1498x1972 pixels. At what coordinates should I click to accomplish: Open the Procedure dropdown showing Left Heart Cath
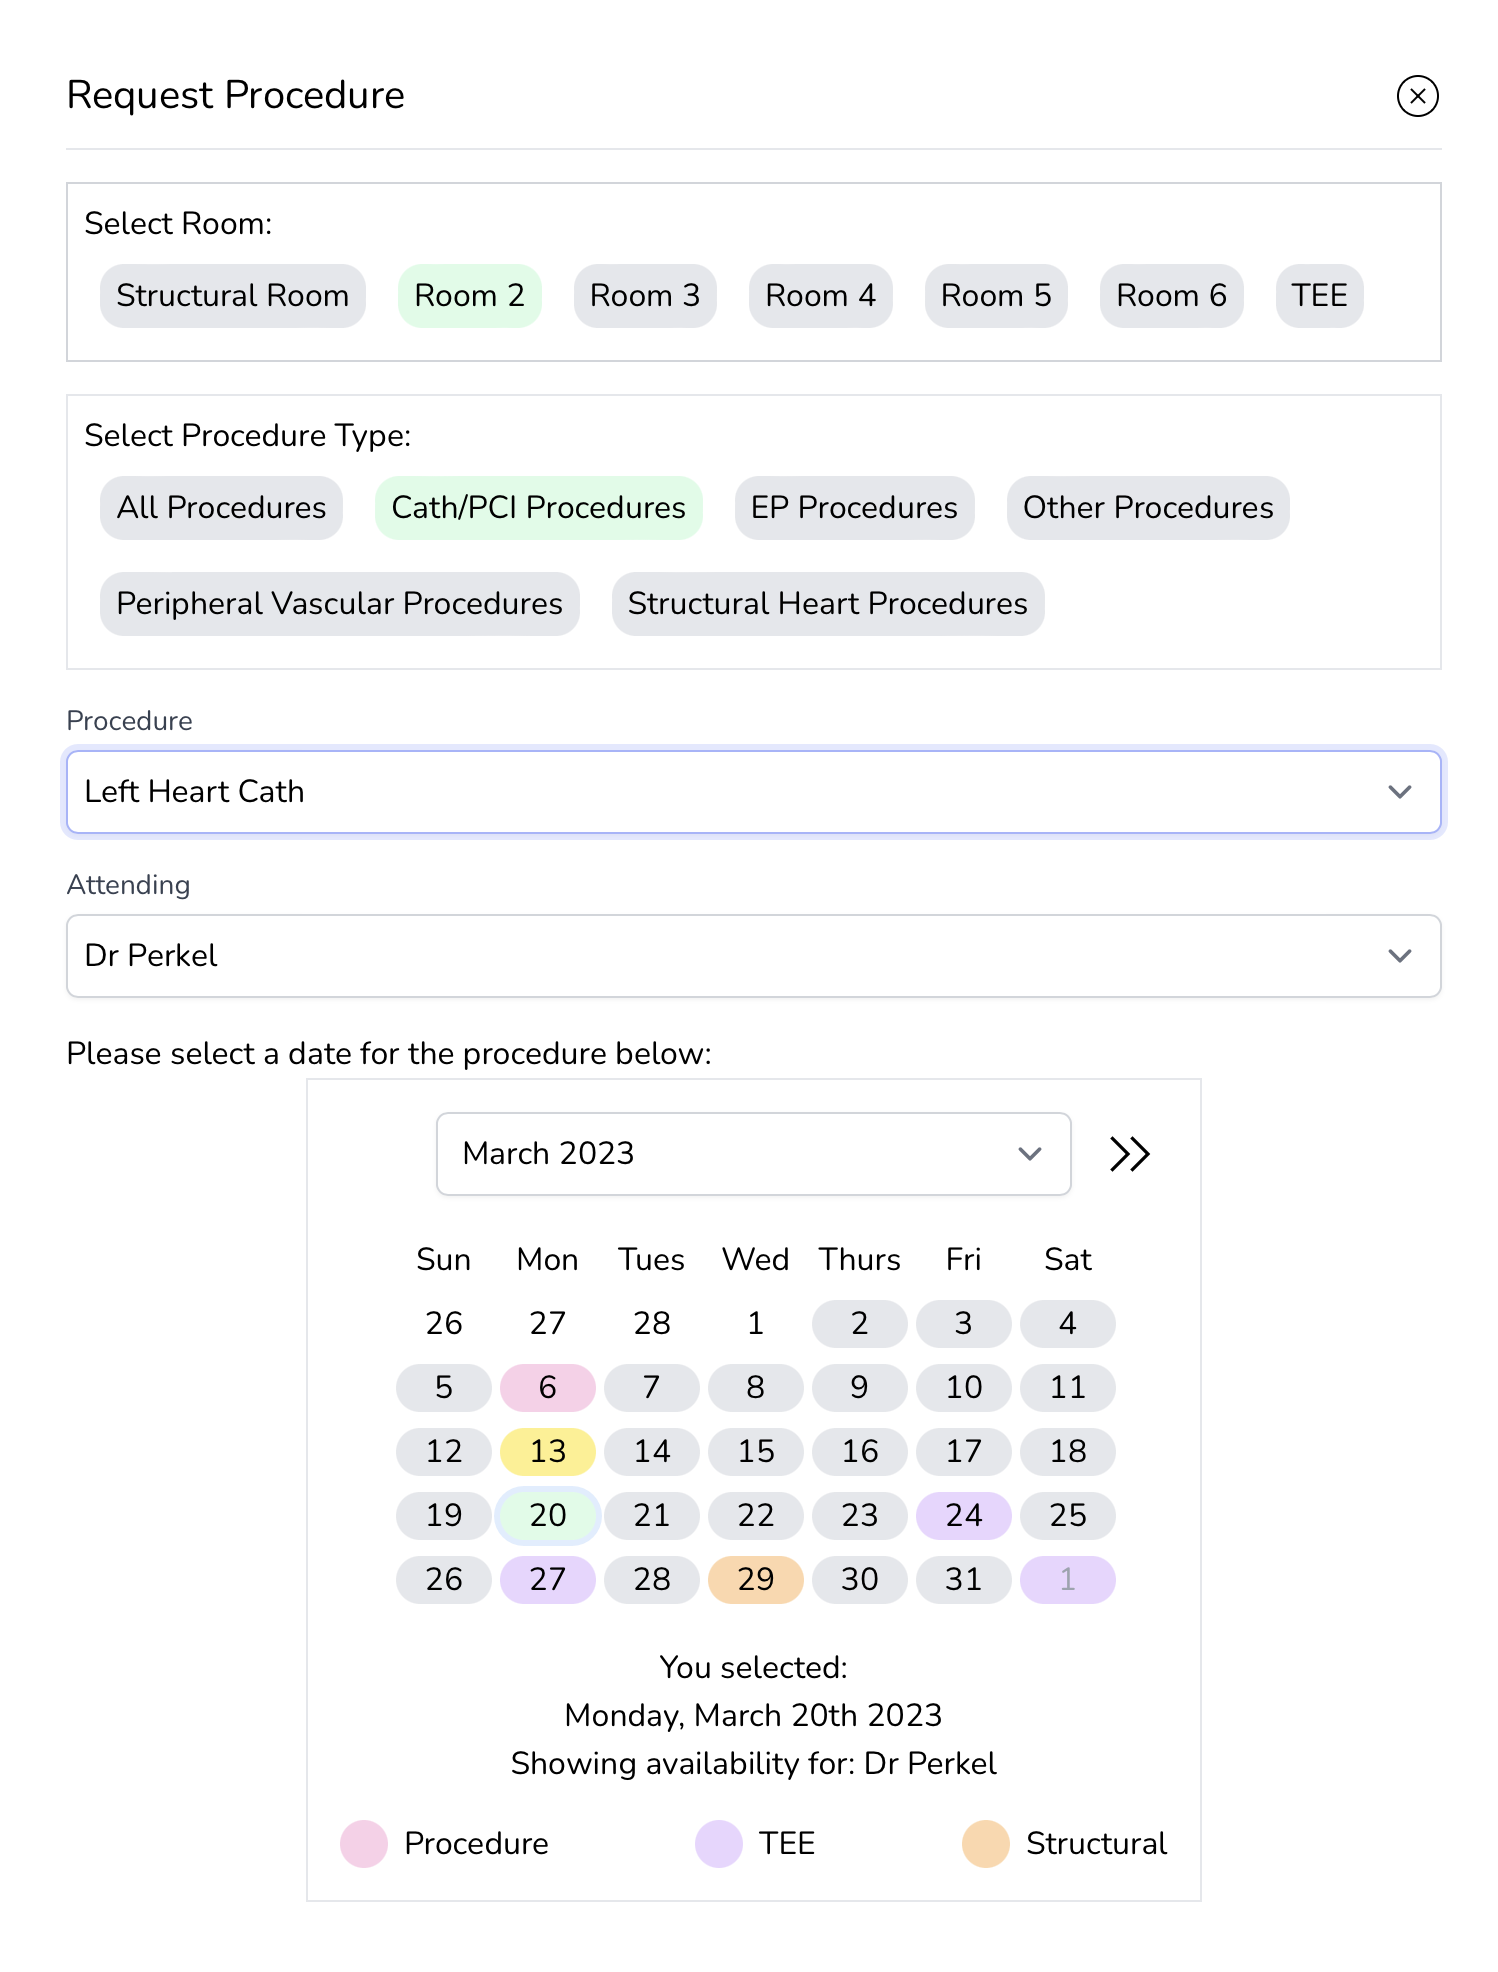[x=753, y=792]
